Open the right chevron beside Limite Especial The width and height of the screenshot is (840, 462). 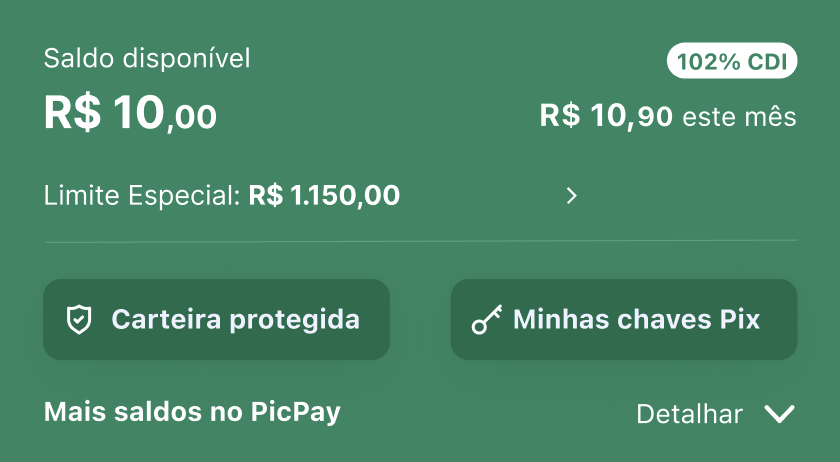(x=572, y=196)
